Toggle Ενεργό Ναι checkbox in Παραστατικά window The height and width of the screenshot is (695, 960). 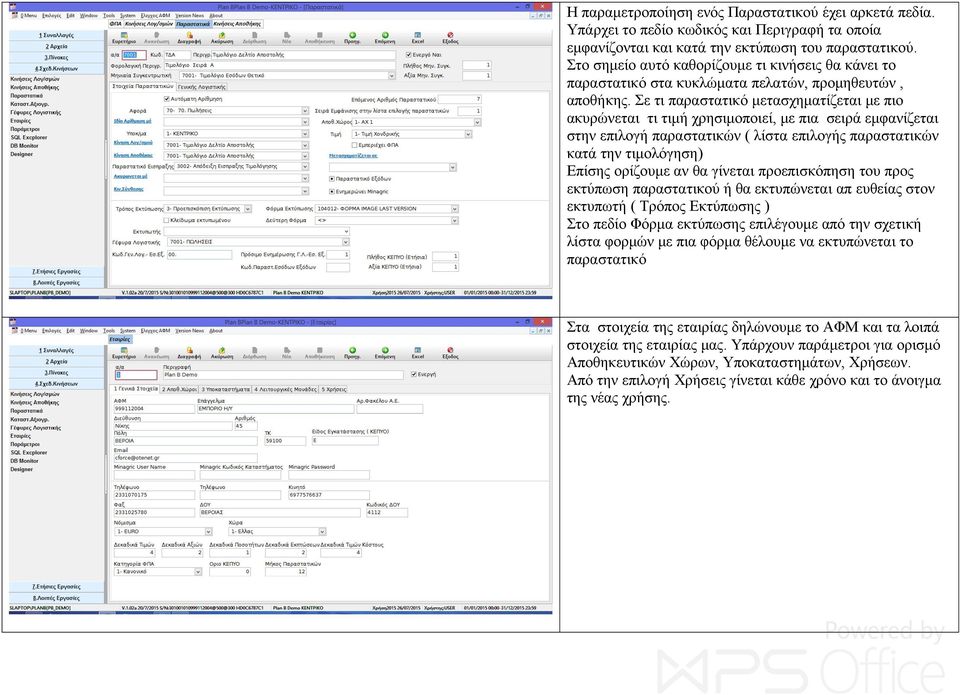pos(408,54)
